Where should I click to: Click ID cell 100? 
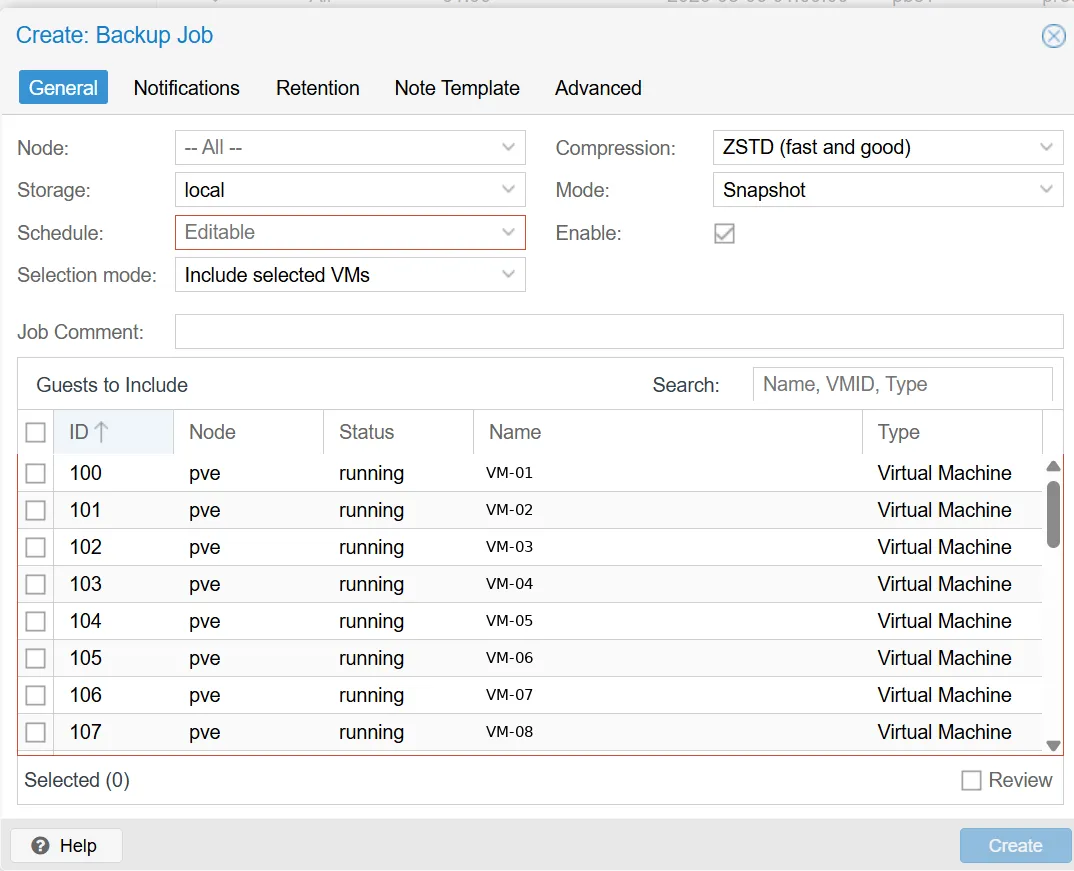click(86, 473)
